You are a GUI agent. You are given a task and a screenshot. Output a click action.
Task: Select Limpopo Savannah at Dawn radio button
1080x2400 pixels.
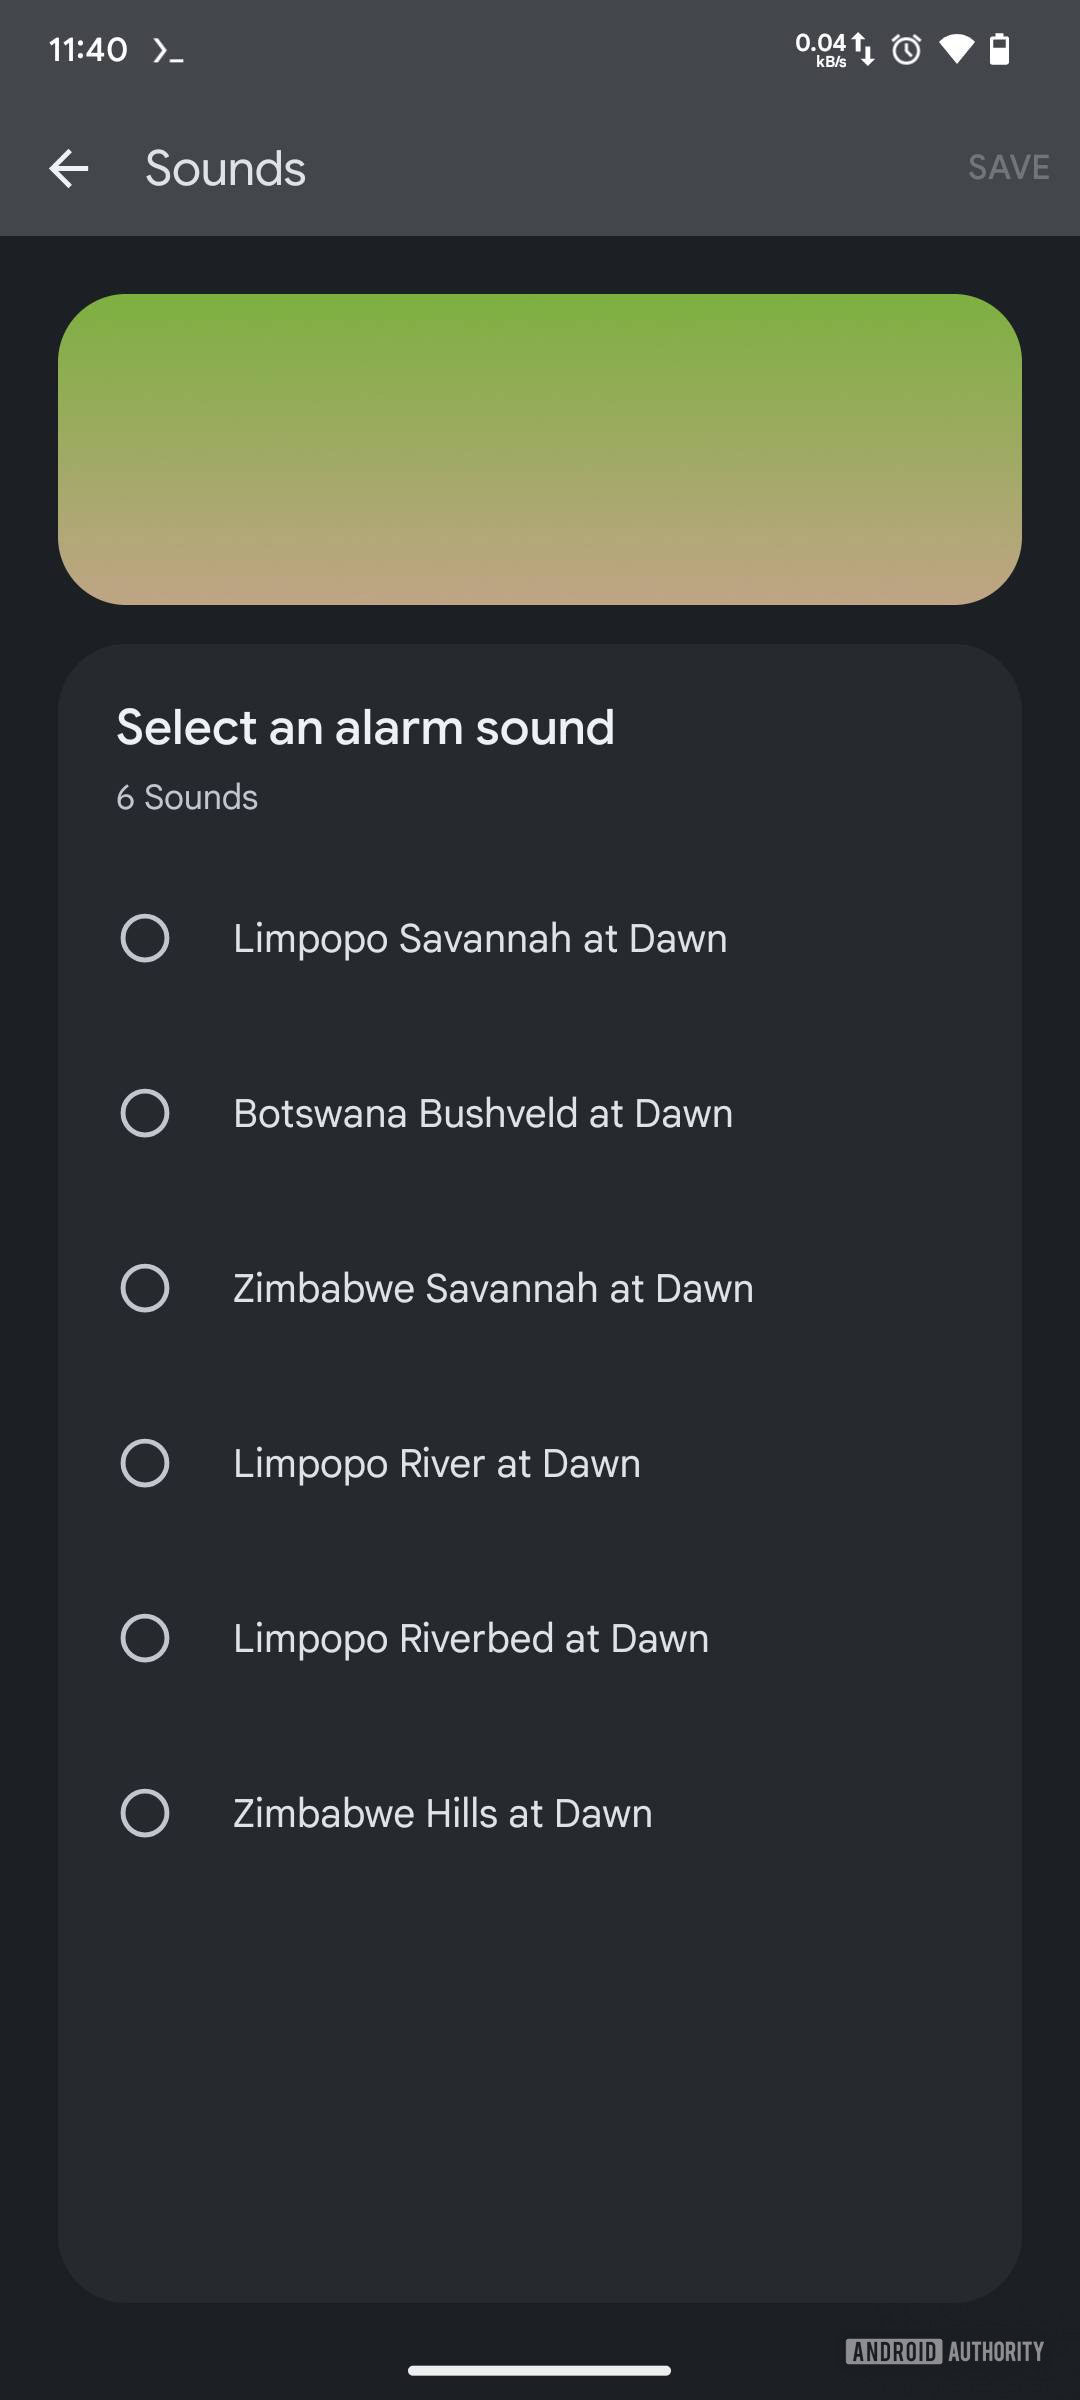point(145,938)
